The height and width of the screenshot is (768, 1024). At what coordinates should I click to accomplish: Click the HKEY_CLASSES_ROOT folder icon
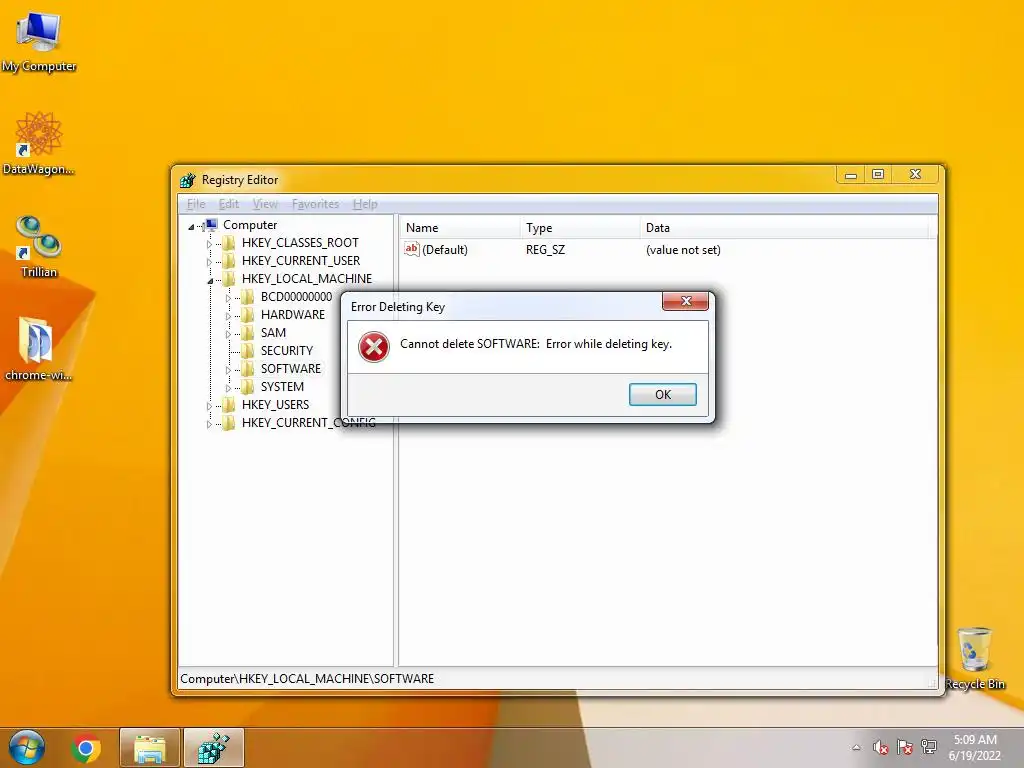point(229,243)
